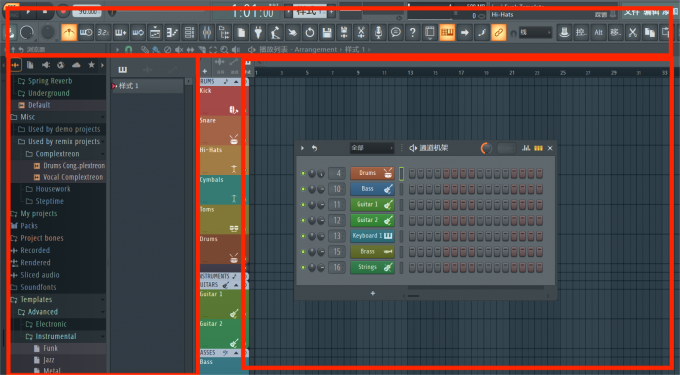Click the browser files document icon

click(30, 65)
